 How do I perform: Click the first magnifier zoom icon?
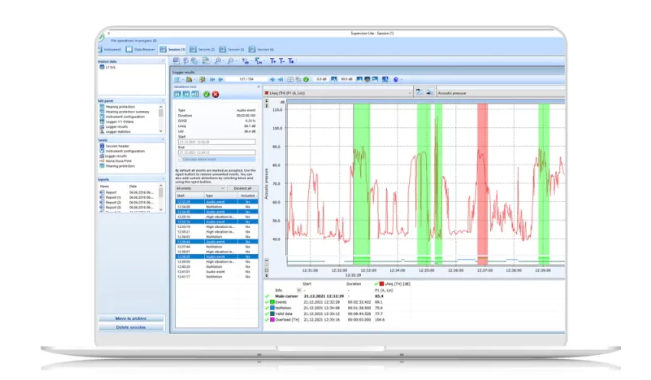(218, 61)
